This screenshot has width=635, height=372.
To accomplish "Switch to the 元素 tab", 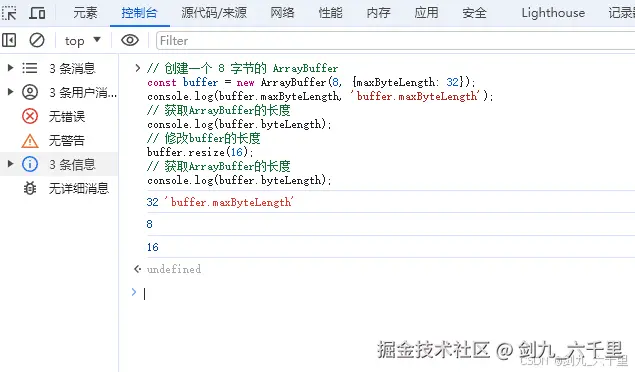I will pyautogui.click(x=85, y=13).
